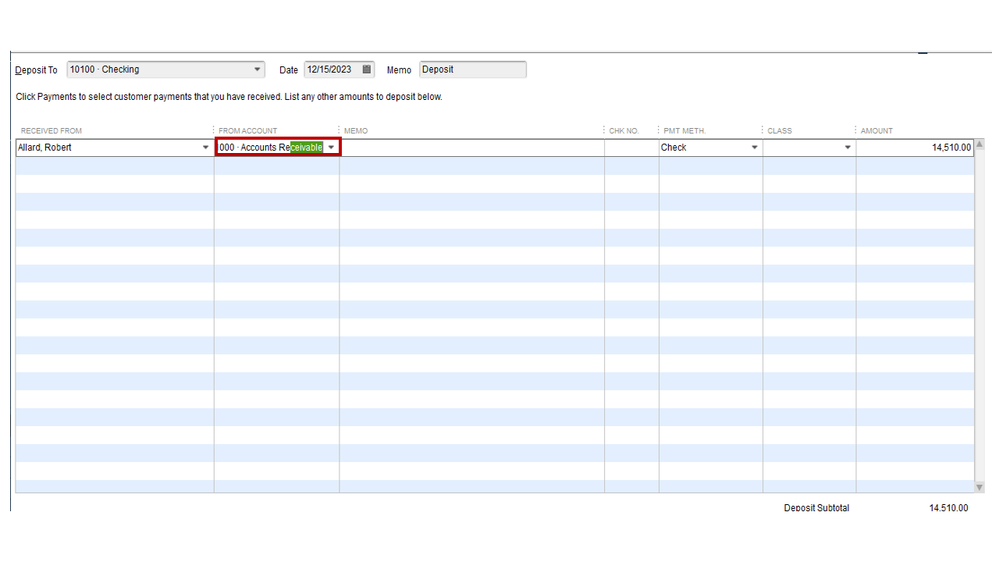The height and width of the screenshot is (562, 999).
Task: Expand the Received From dropdown for Allard, Robert
Action: click(x=205, y=147)
